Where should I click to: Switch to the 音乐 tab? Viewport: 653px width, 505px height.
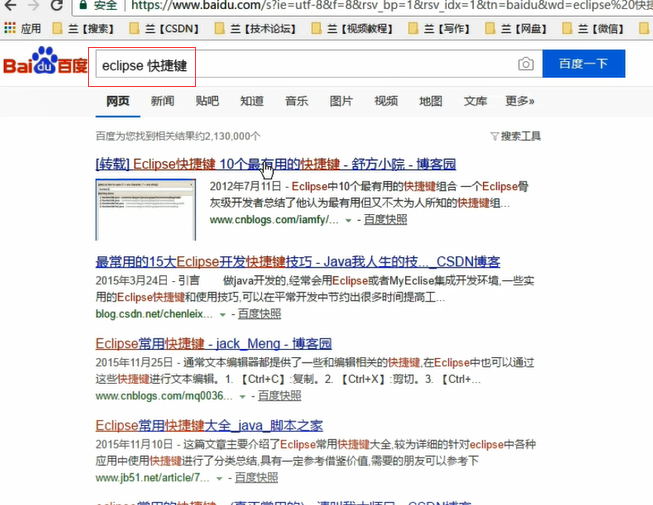pos(297,101)
